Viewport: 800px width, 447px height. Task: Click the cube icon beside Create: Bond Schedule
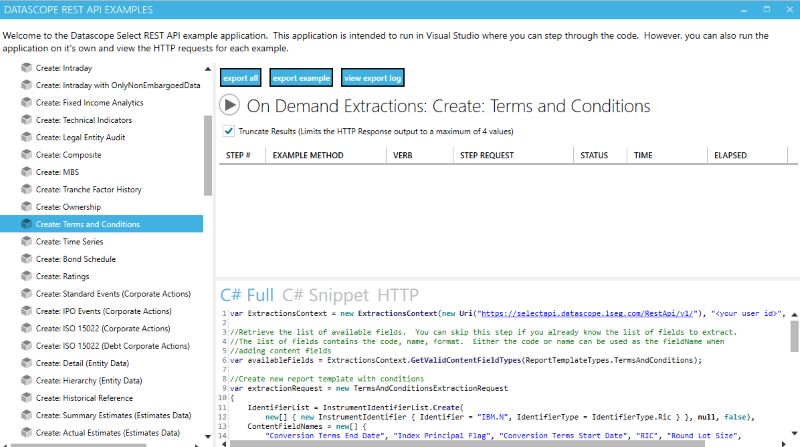tap(26, 259)
